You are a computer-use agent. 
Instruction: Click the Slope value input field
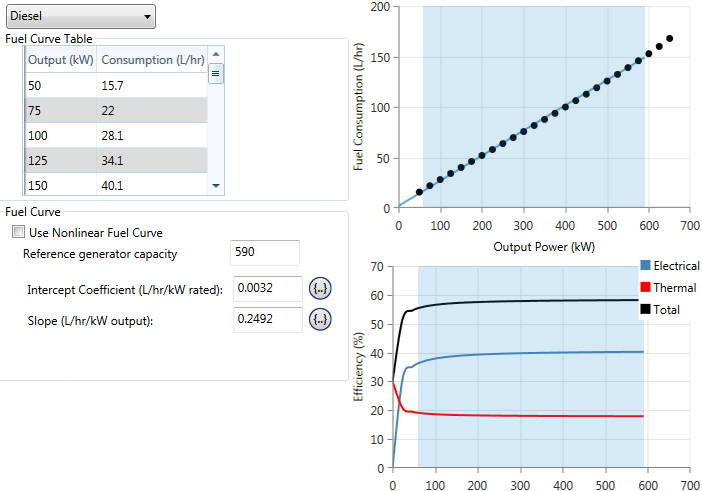pyautogui.click(x=266, y=320)
